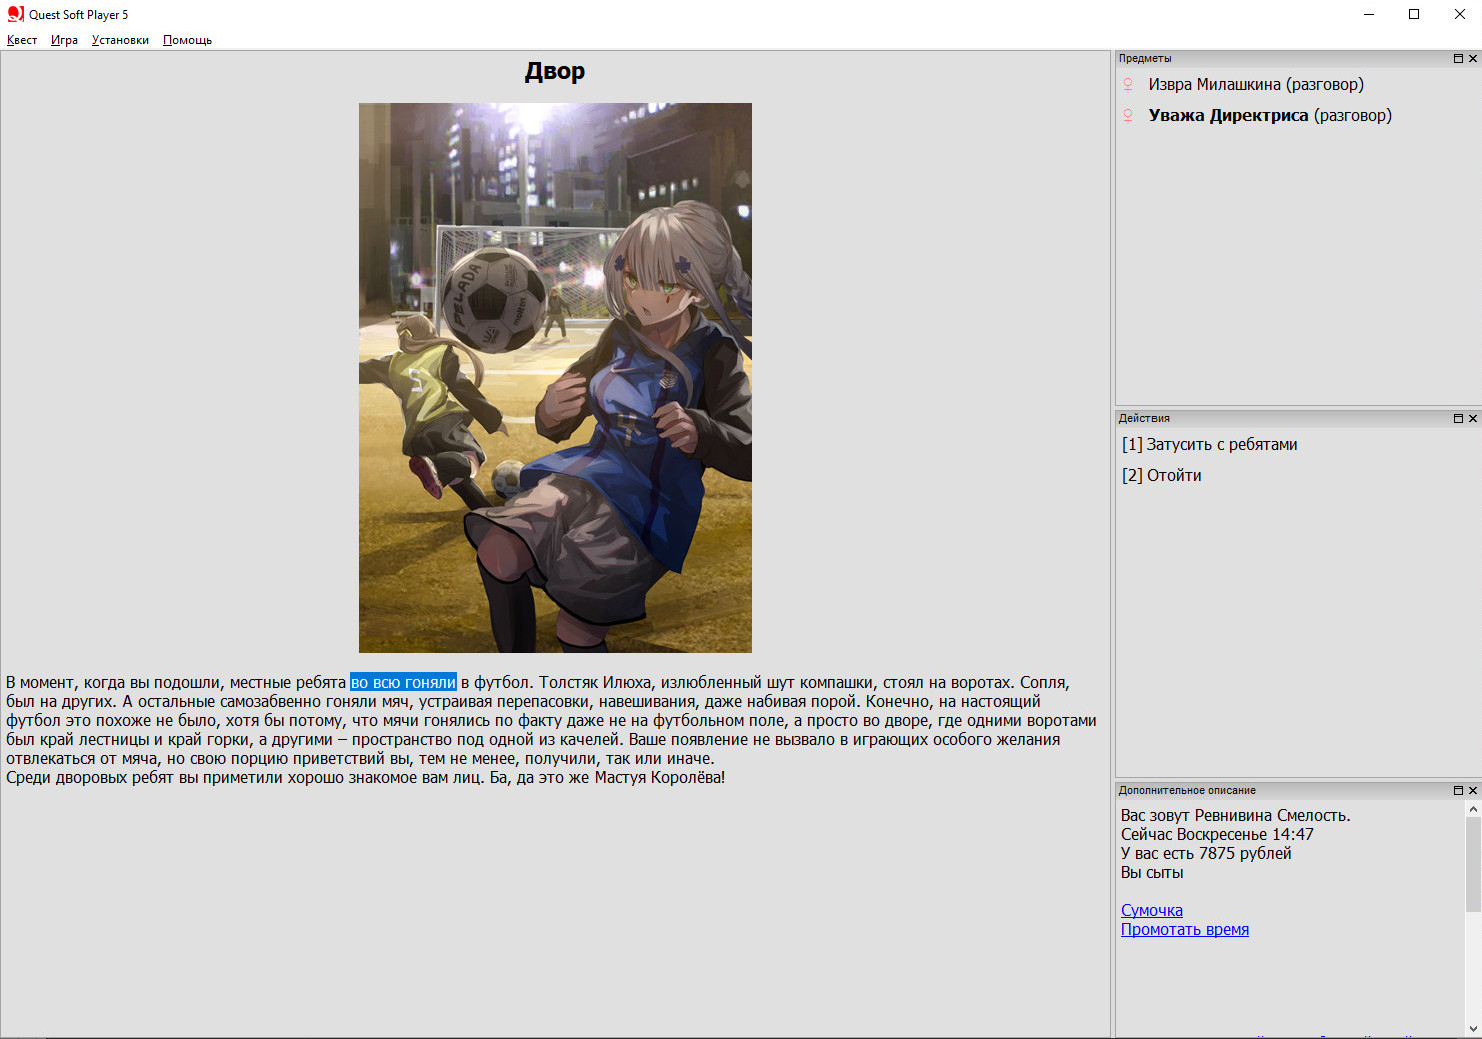Maximize the Quest Soft Player window
The width and height of the screenshot is (1482, 1039).
[1414, 14]
